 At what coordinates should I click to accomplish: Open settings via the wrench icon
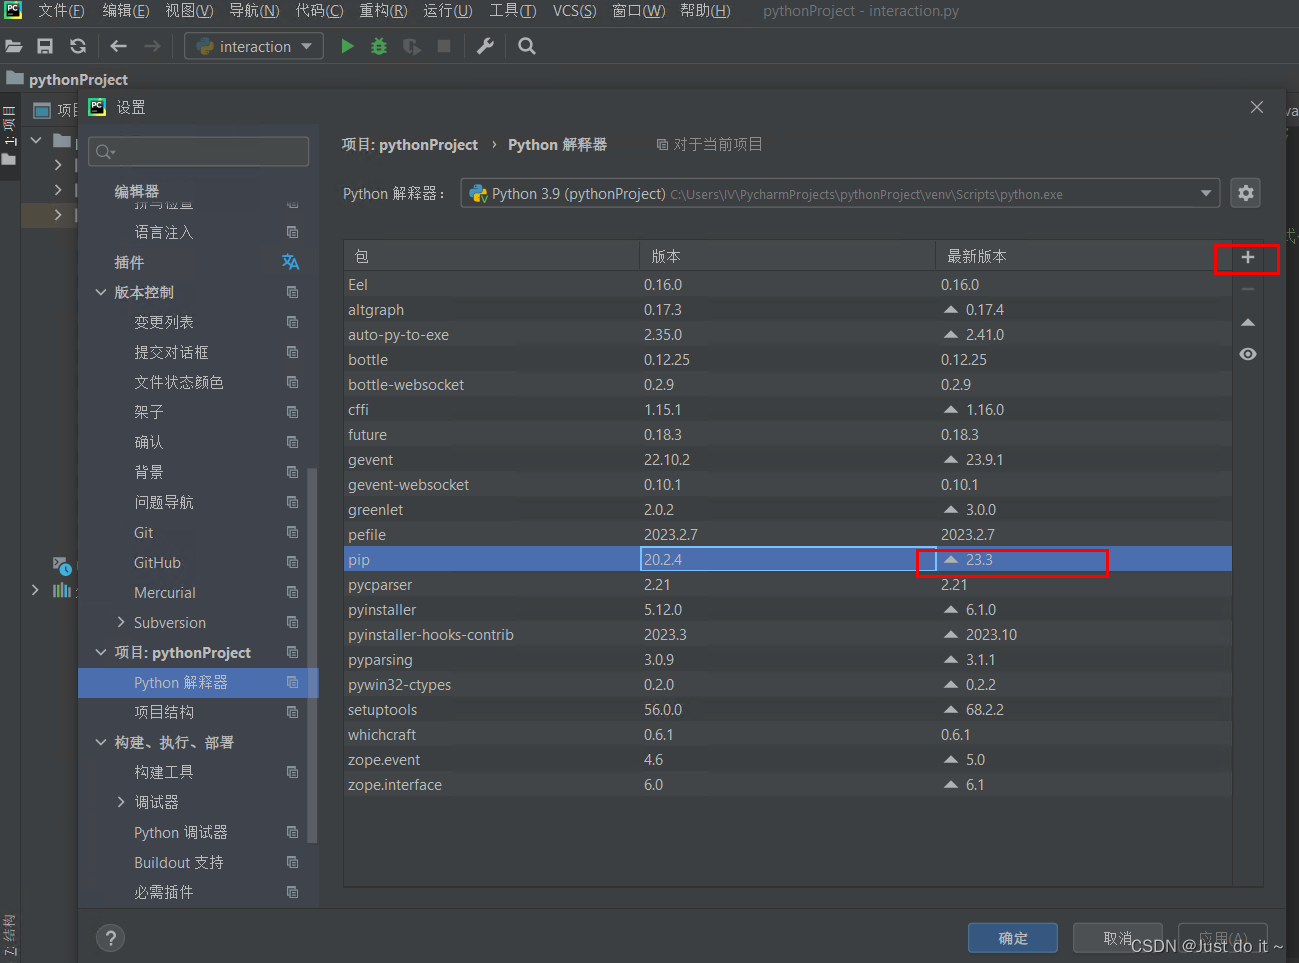coord(485,46)
